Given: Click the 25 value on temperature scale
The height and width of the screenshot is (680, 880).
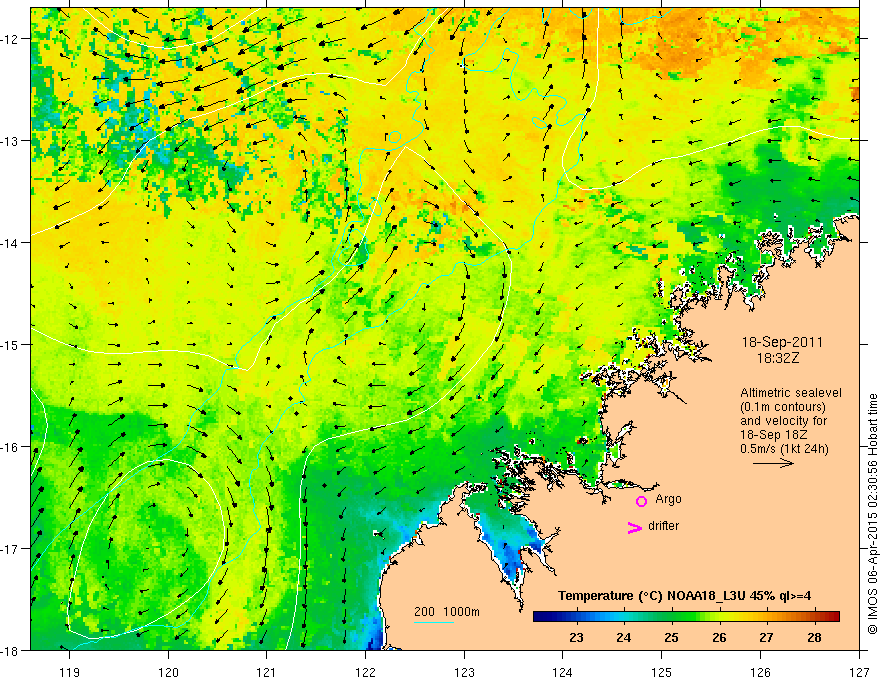Looking at the screenshot, I should tap(671, 638).
